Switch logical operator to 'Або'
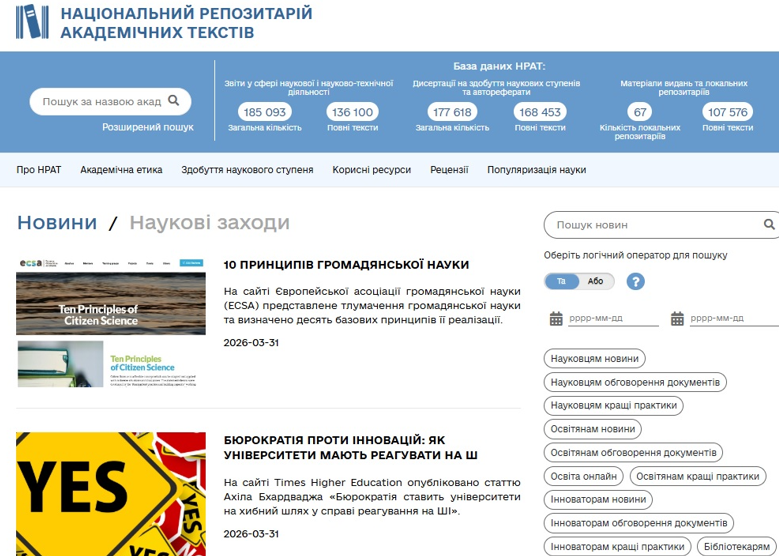The height and width of the screenshot is (556, 779). 595,281
